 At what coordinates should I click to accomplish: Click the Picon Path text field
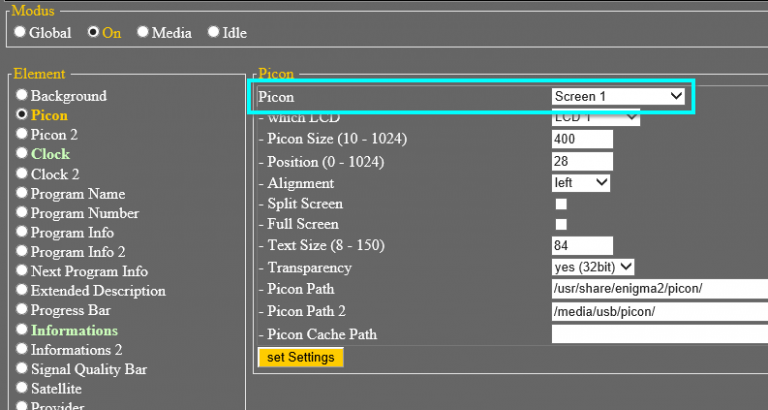[658, 290]
